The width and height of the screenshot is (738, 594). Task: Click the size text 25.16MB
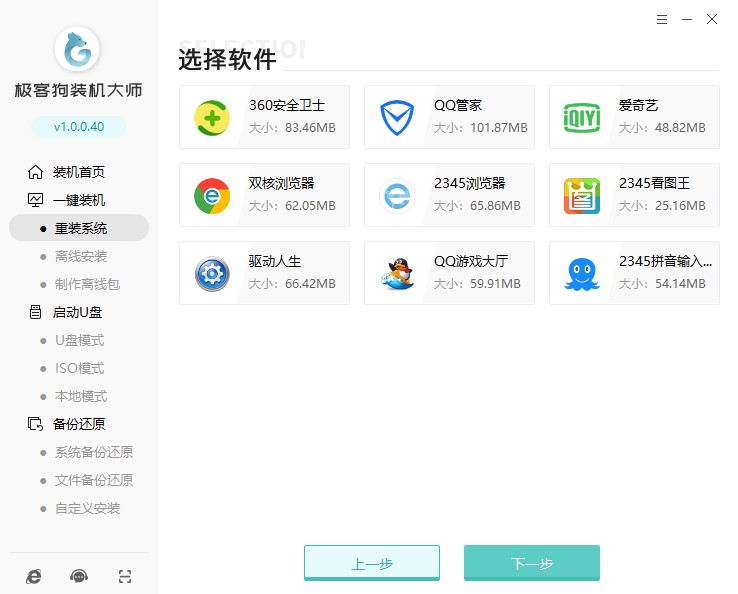coord(680,206)
